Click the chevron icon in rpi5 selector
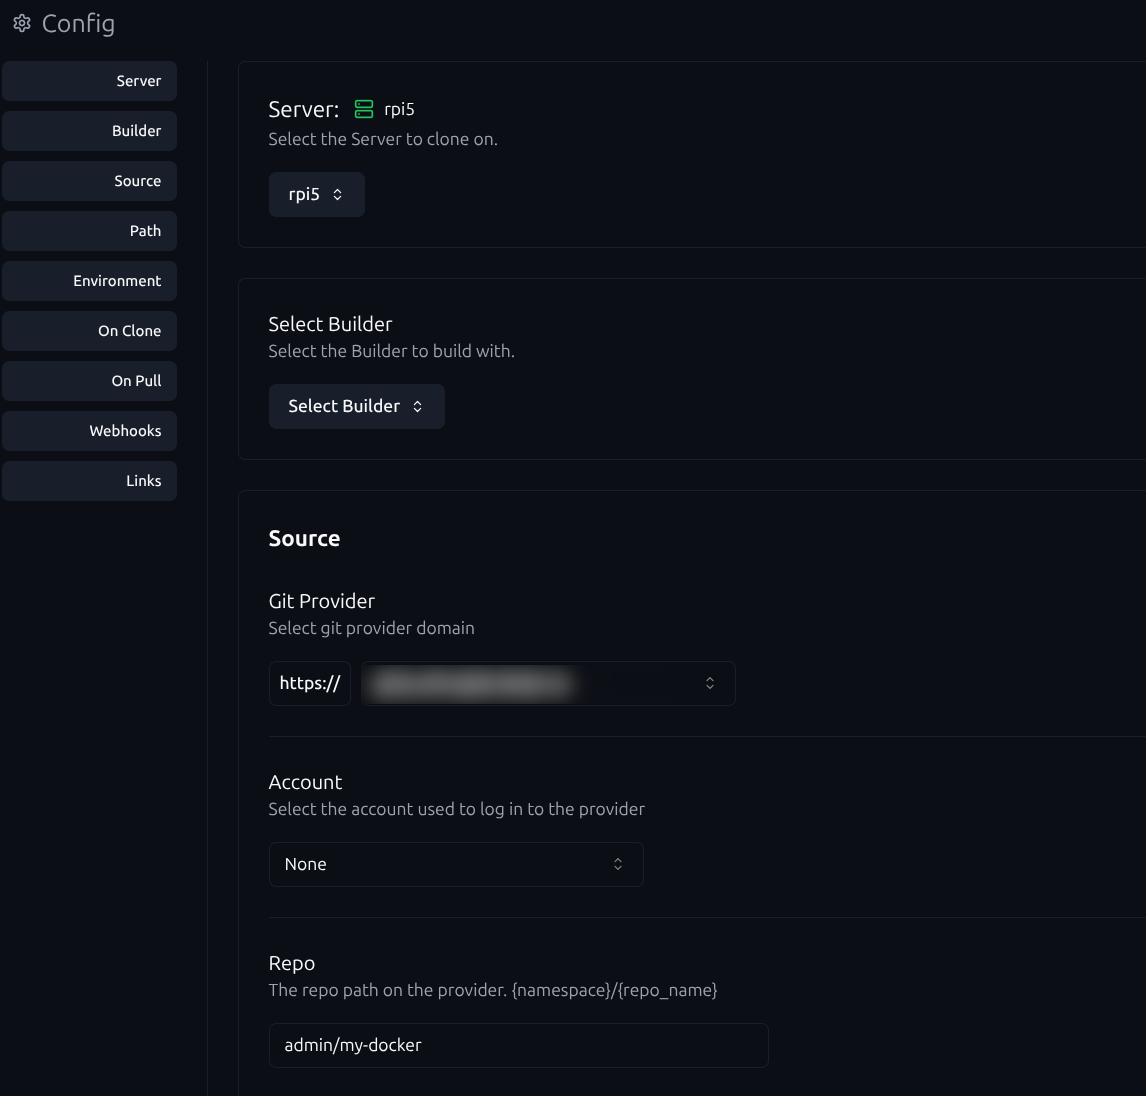 point(338,195)
